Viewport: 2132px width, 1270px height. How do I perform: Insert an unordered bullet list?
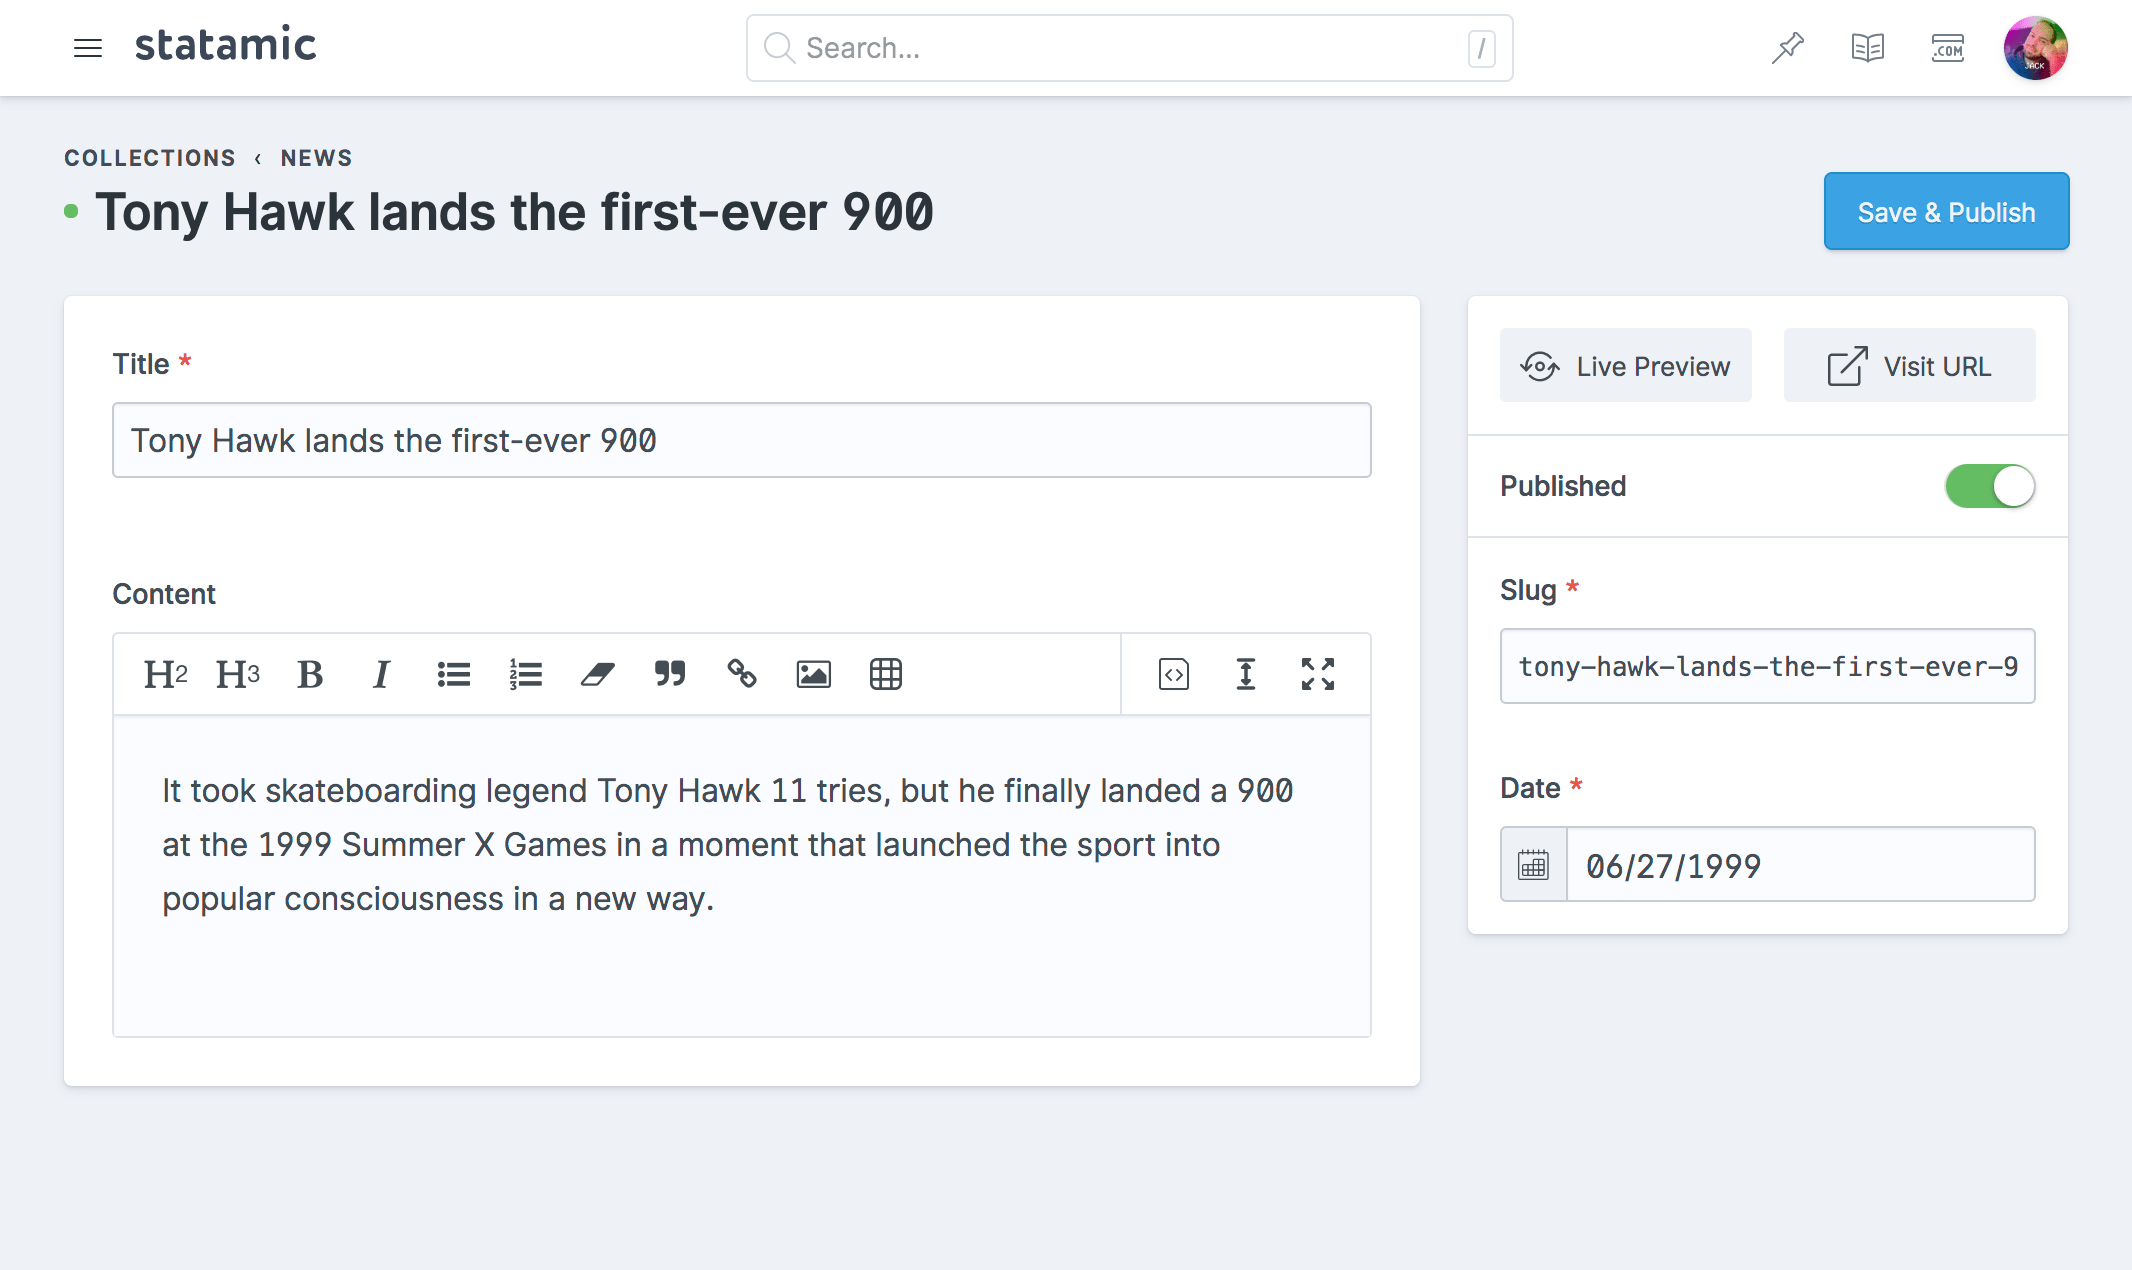453,674
